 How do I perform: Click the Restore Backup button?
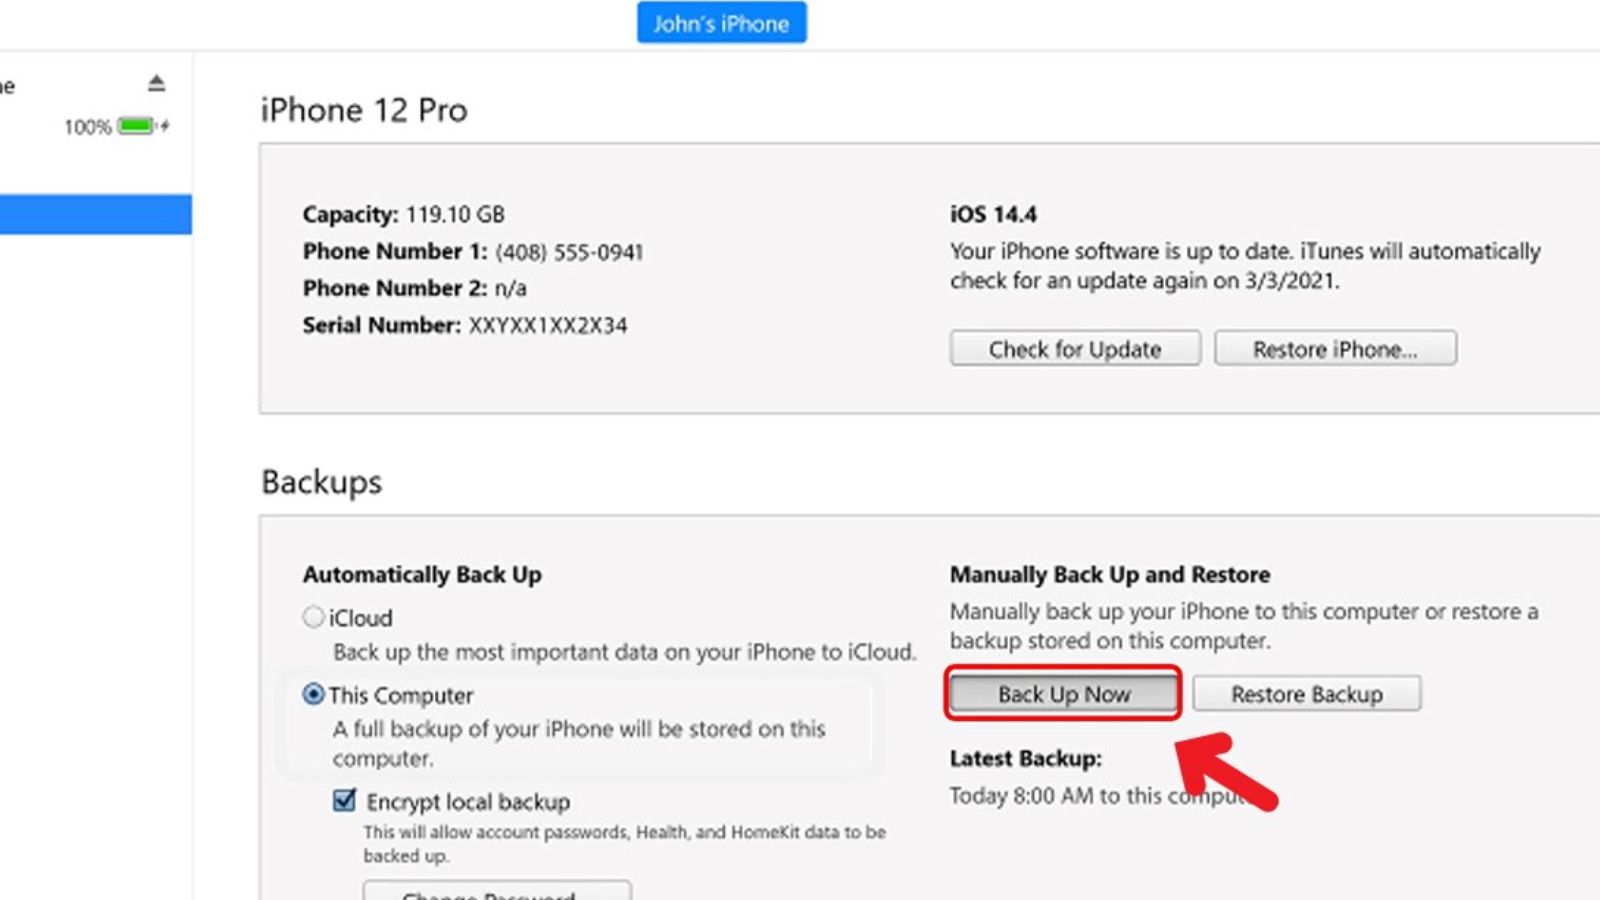point(1306,694)
